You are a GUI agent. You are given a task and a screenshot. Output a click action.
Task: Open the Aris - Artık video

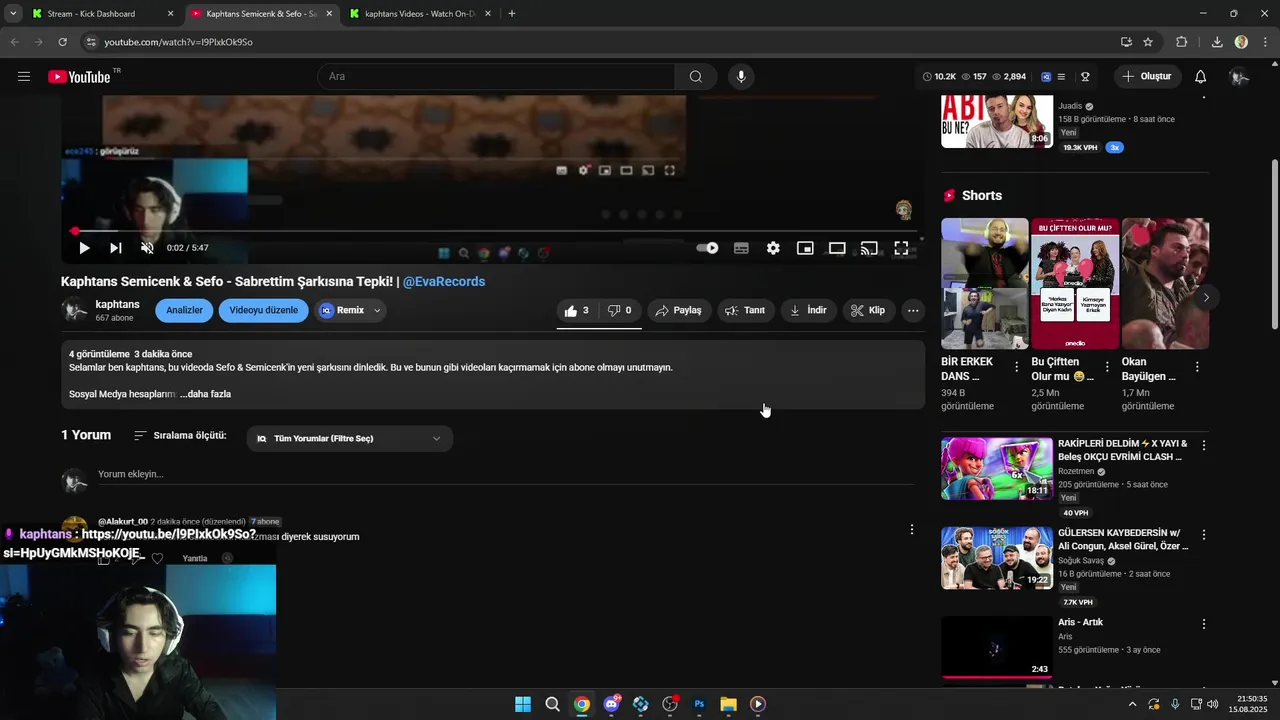pos(996,647)
